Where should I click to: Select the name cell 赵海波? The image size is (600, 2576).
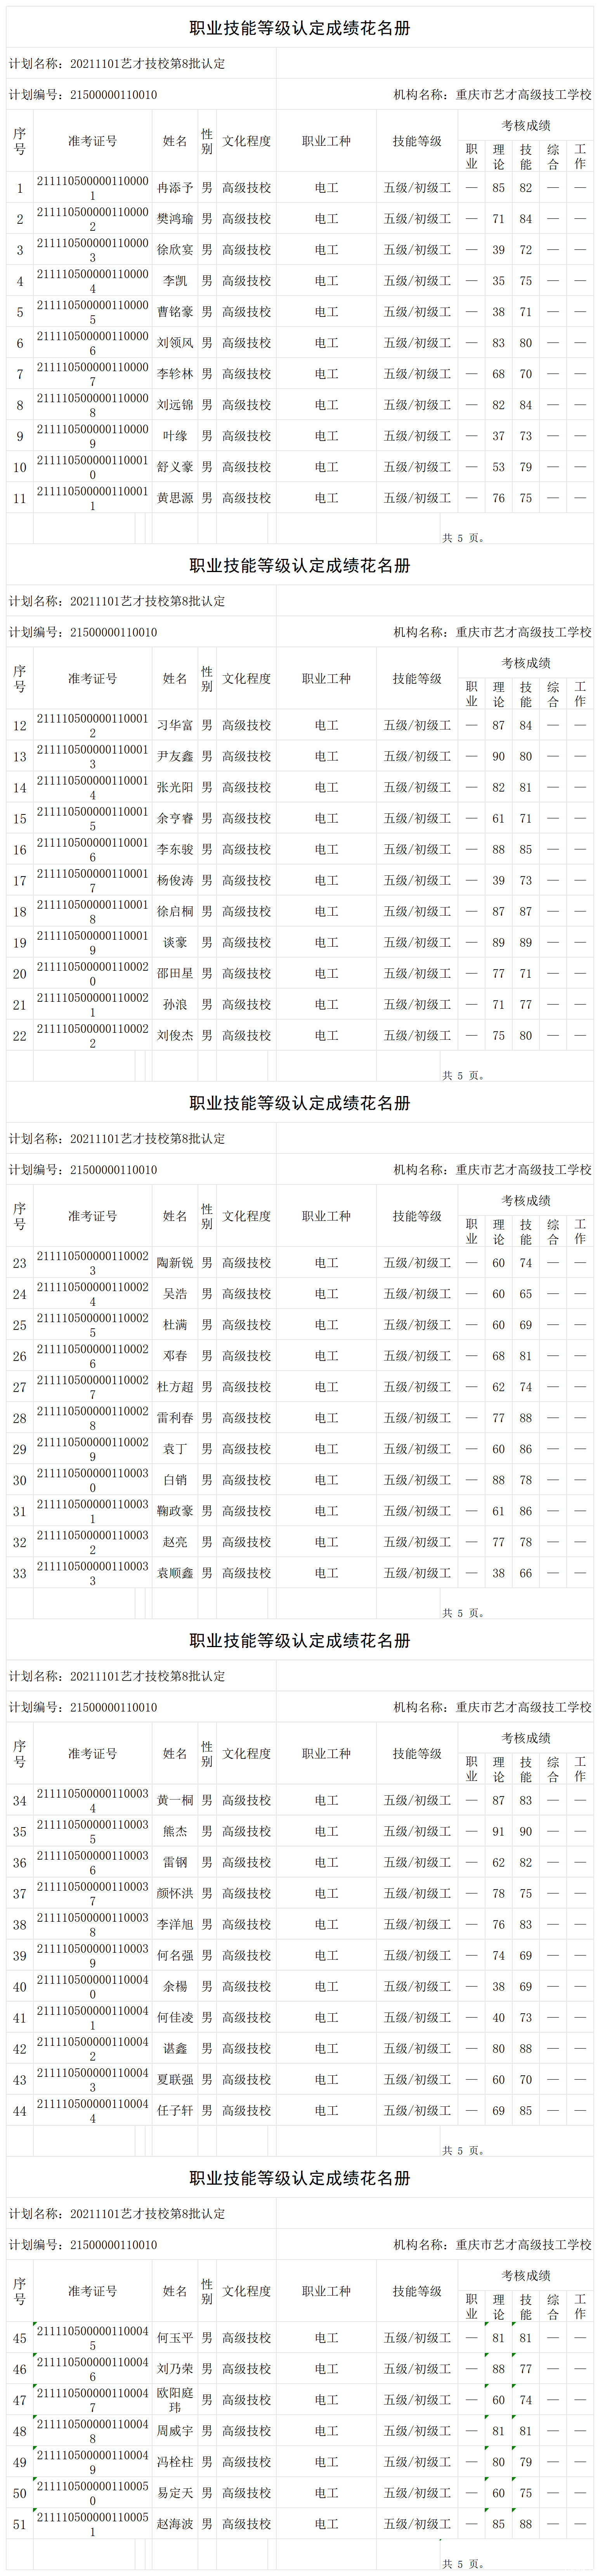coord(175,2524)
